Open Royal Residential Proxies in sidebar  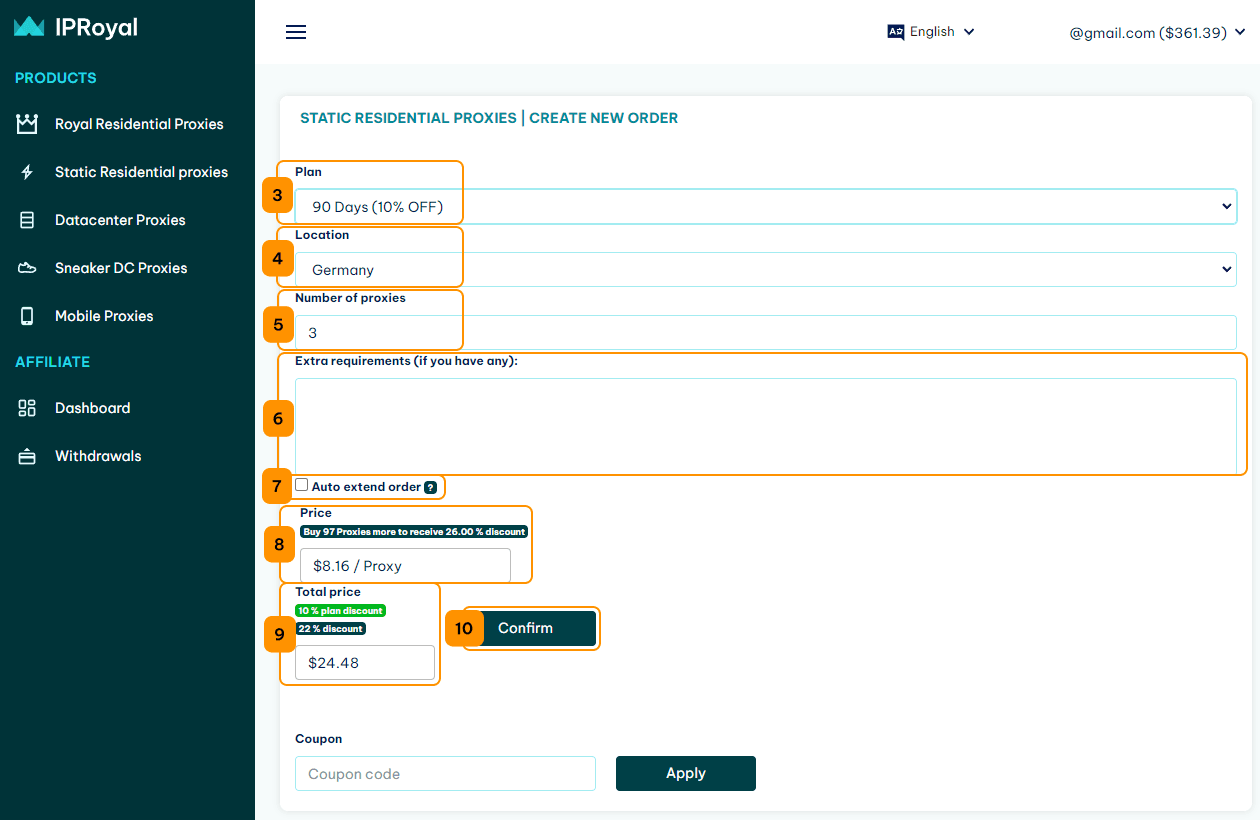pos(139,124)
